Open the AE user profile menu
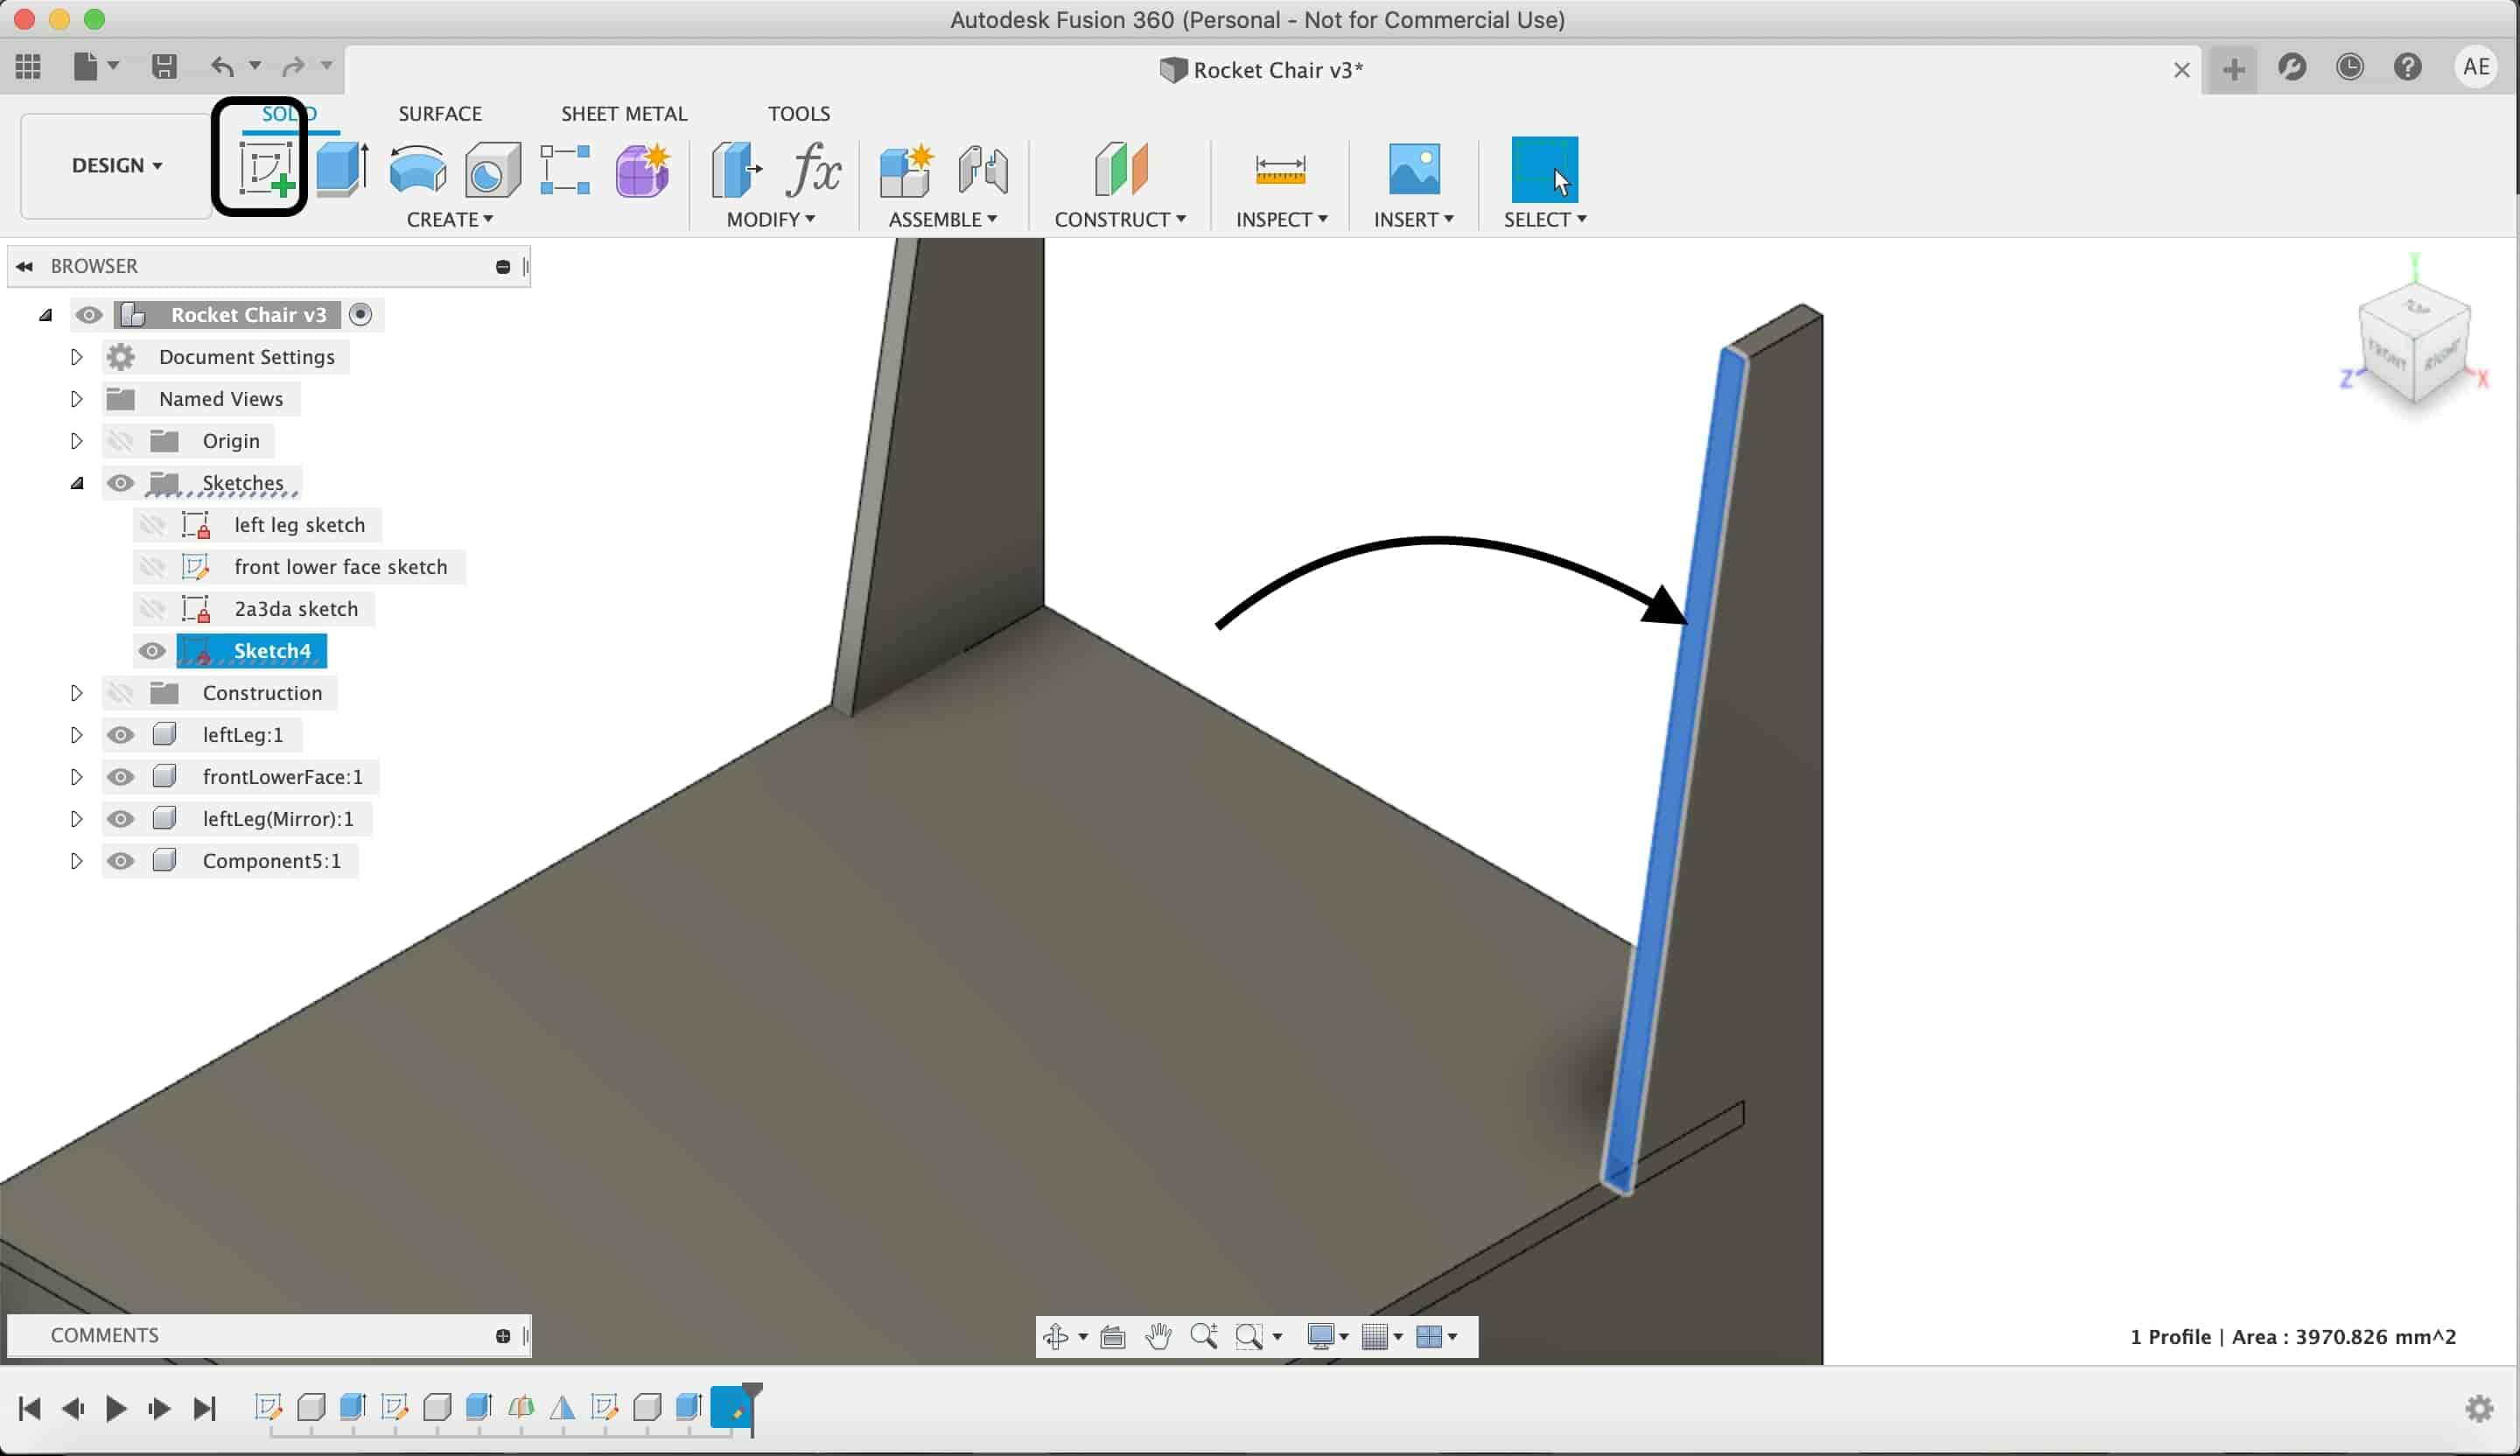The height and width of the screenshot is (1456, 2520). (2476, 67)
